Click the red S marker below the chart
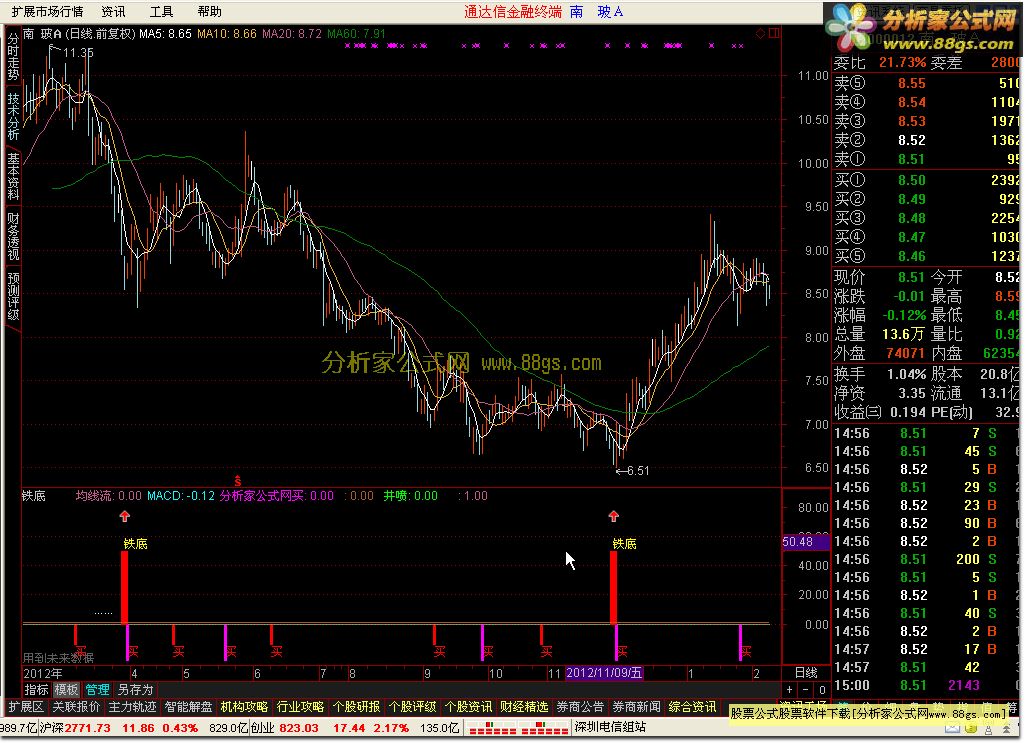The height and width of the screenshot is (743, 1025). [238, 482]
